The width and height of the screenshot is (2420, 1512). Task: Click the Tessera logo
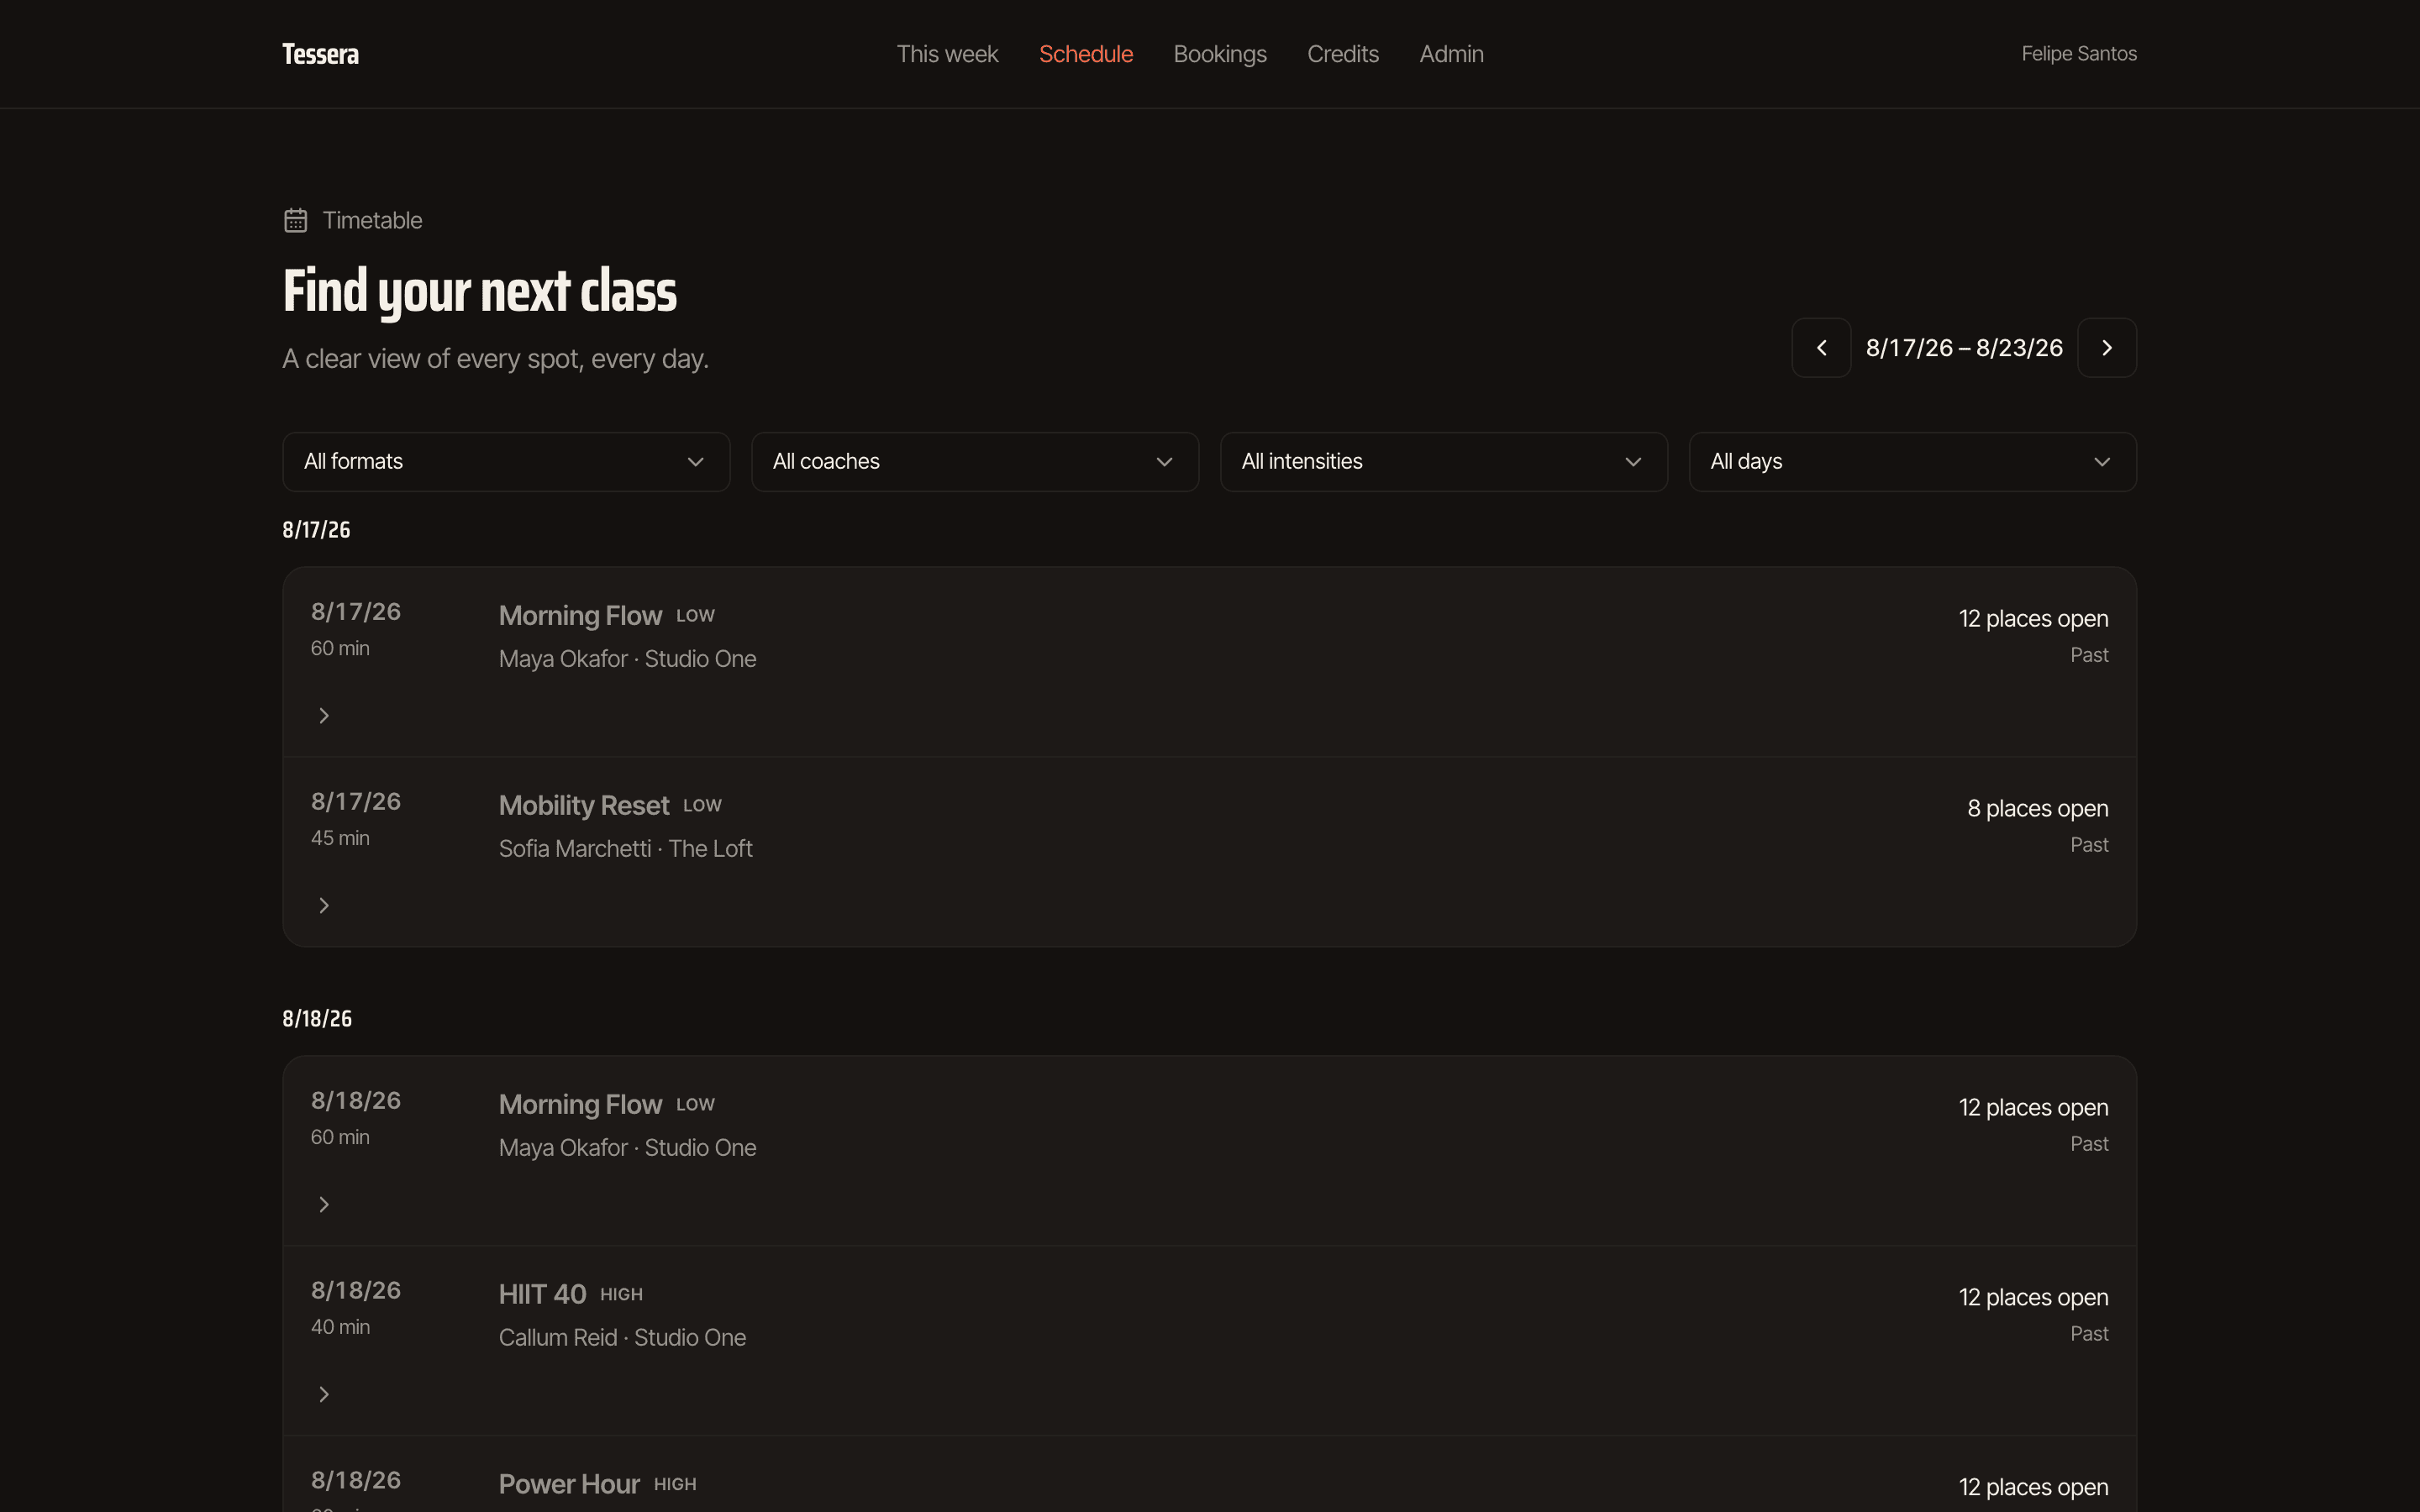(320, 54)
